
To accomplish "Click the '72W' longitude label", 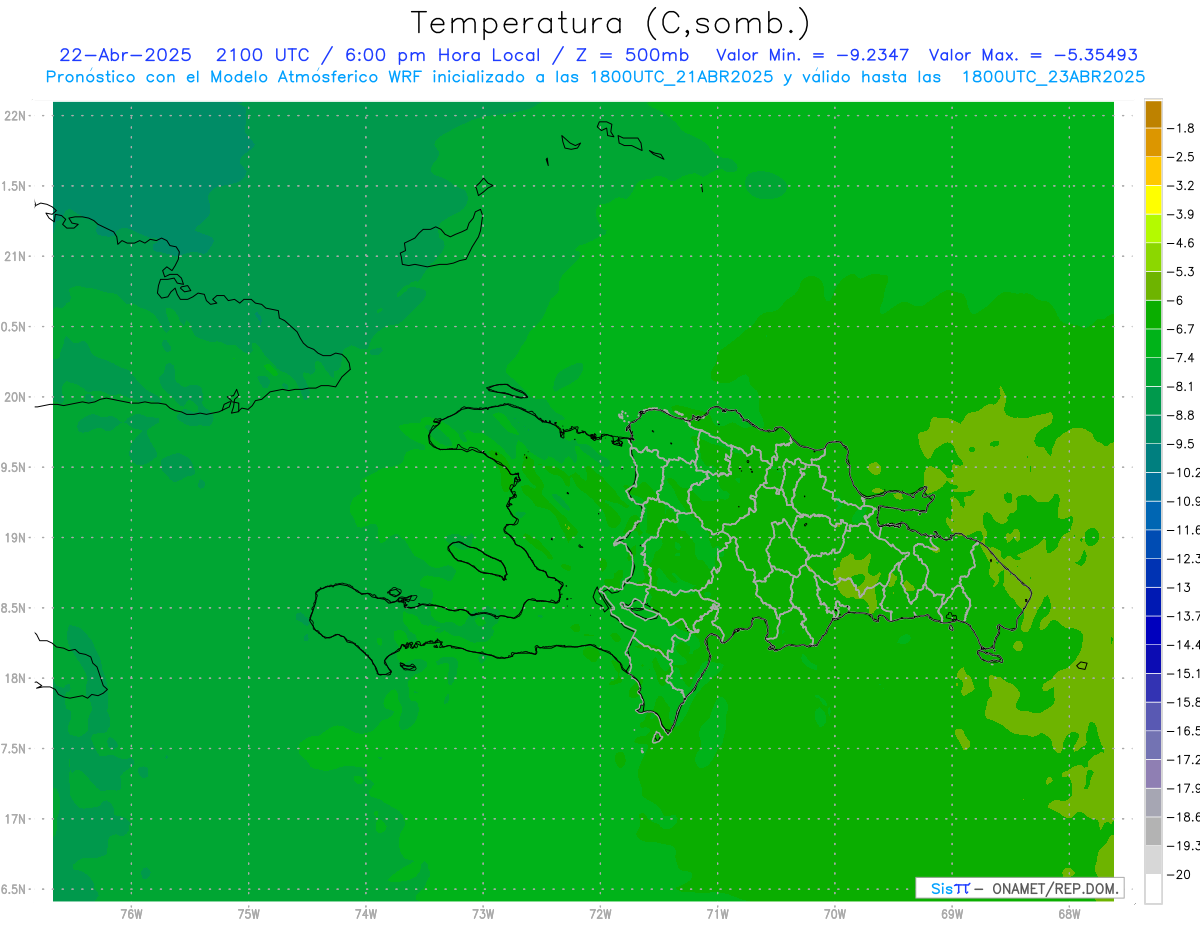I will tap(600, 914).
